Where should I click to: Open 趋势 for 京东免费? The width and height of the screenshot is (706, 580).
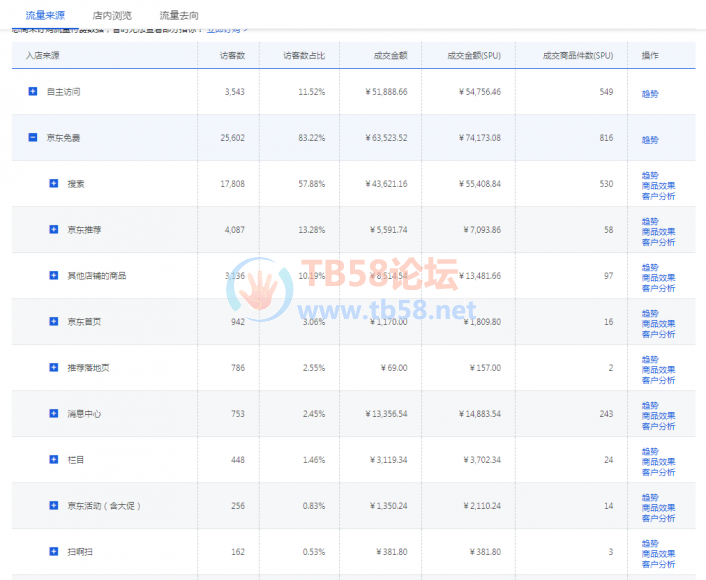click(x=650, y=140)
